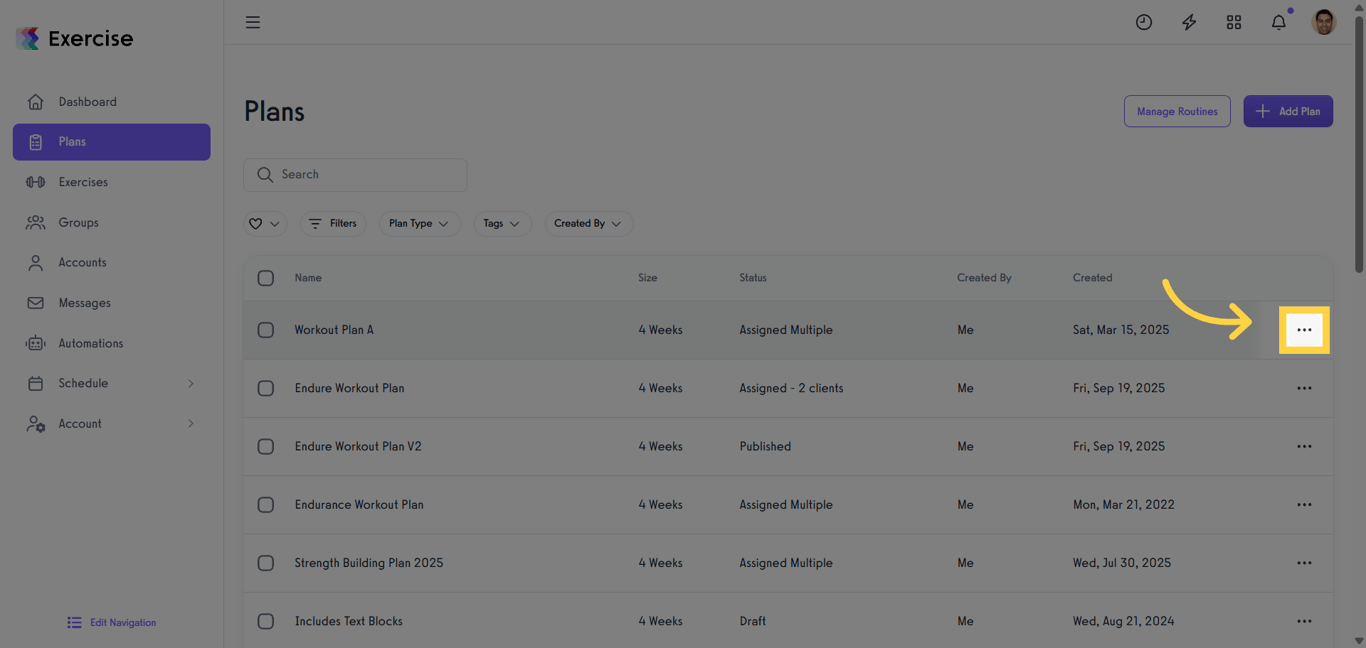This screenshot has height=648, width=1366.
Task: Open Endurance Workout Plan name
Action: point(359,505)
